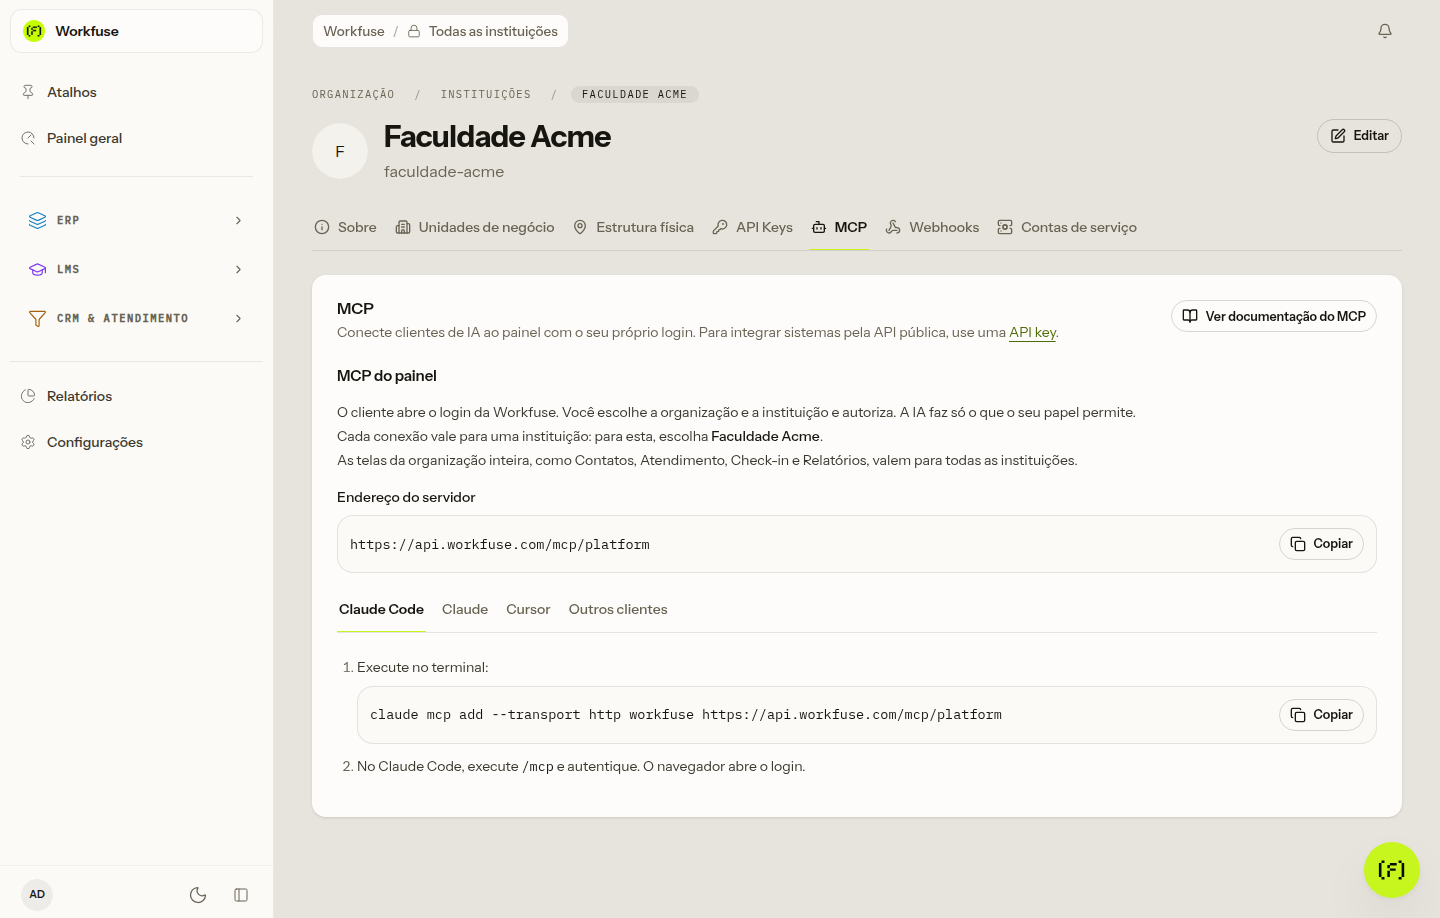Switch to the Webhooks tab
1440x918 pixels.
[932, 228]
